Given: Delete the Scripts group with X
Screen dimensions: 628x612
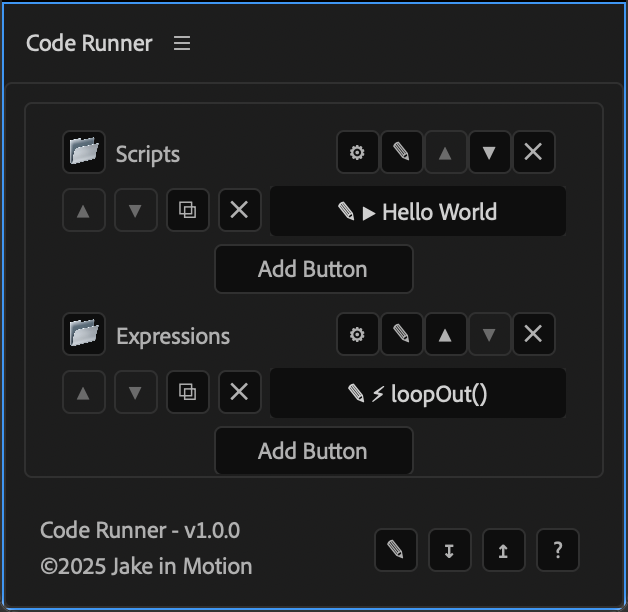Looking at the screenshot, I should click(533, 152).
